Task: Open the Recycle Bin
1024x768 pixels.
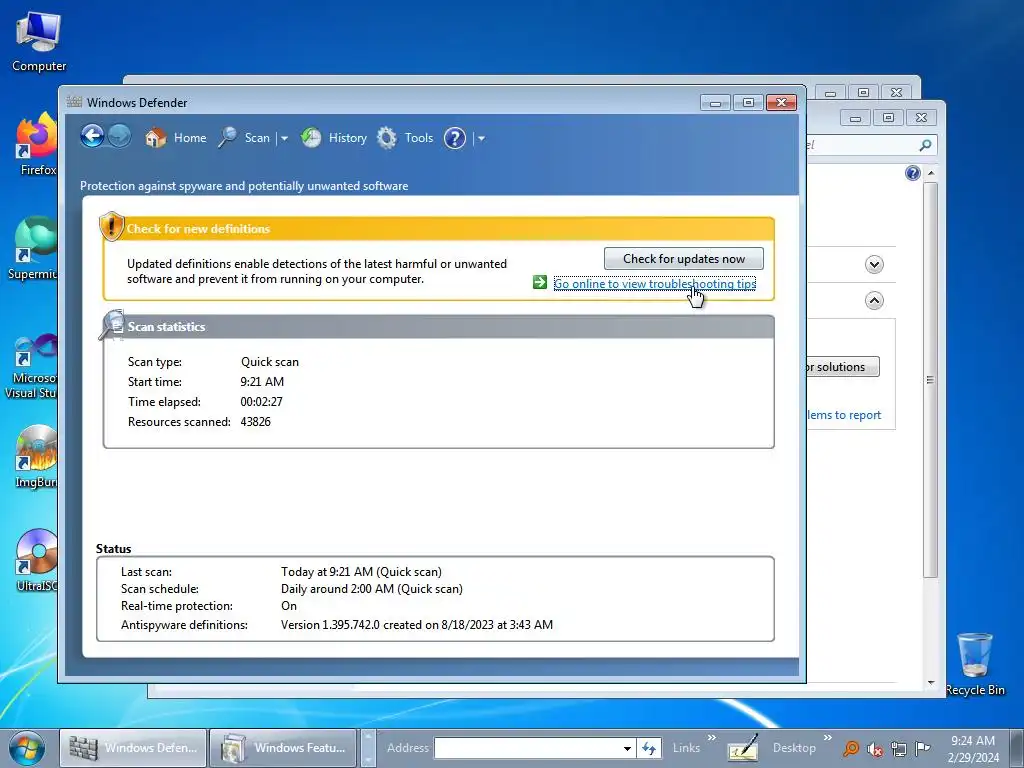Action: [975, 664]
